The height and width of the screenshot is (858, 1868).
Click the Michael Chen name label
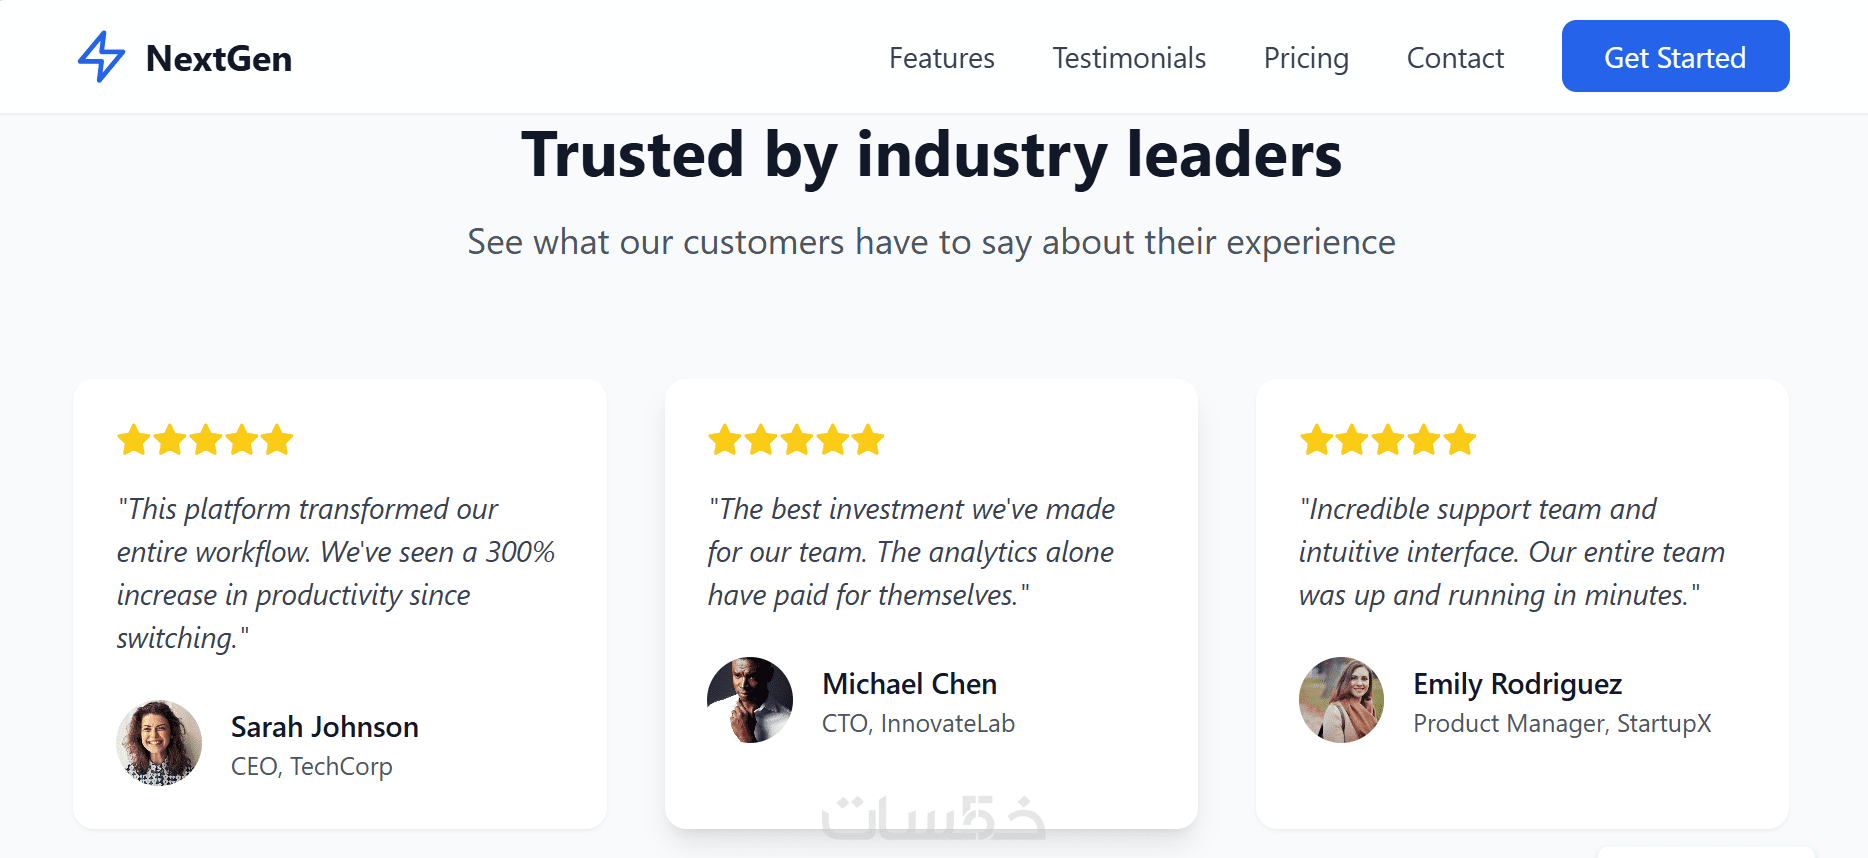[909, 684]
